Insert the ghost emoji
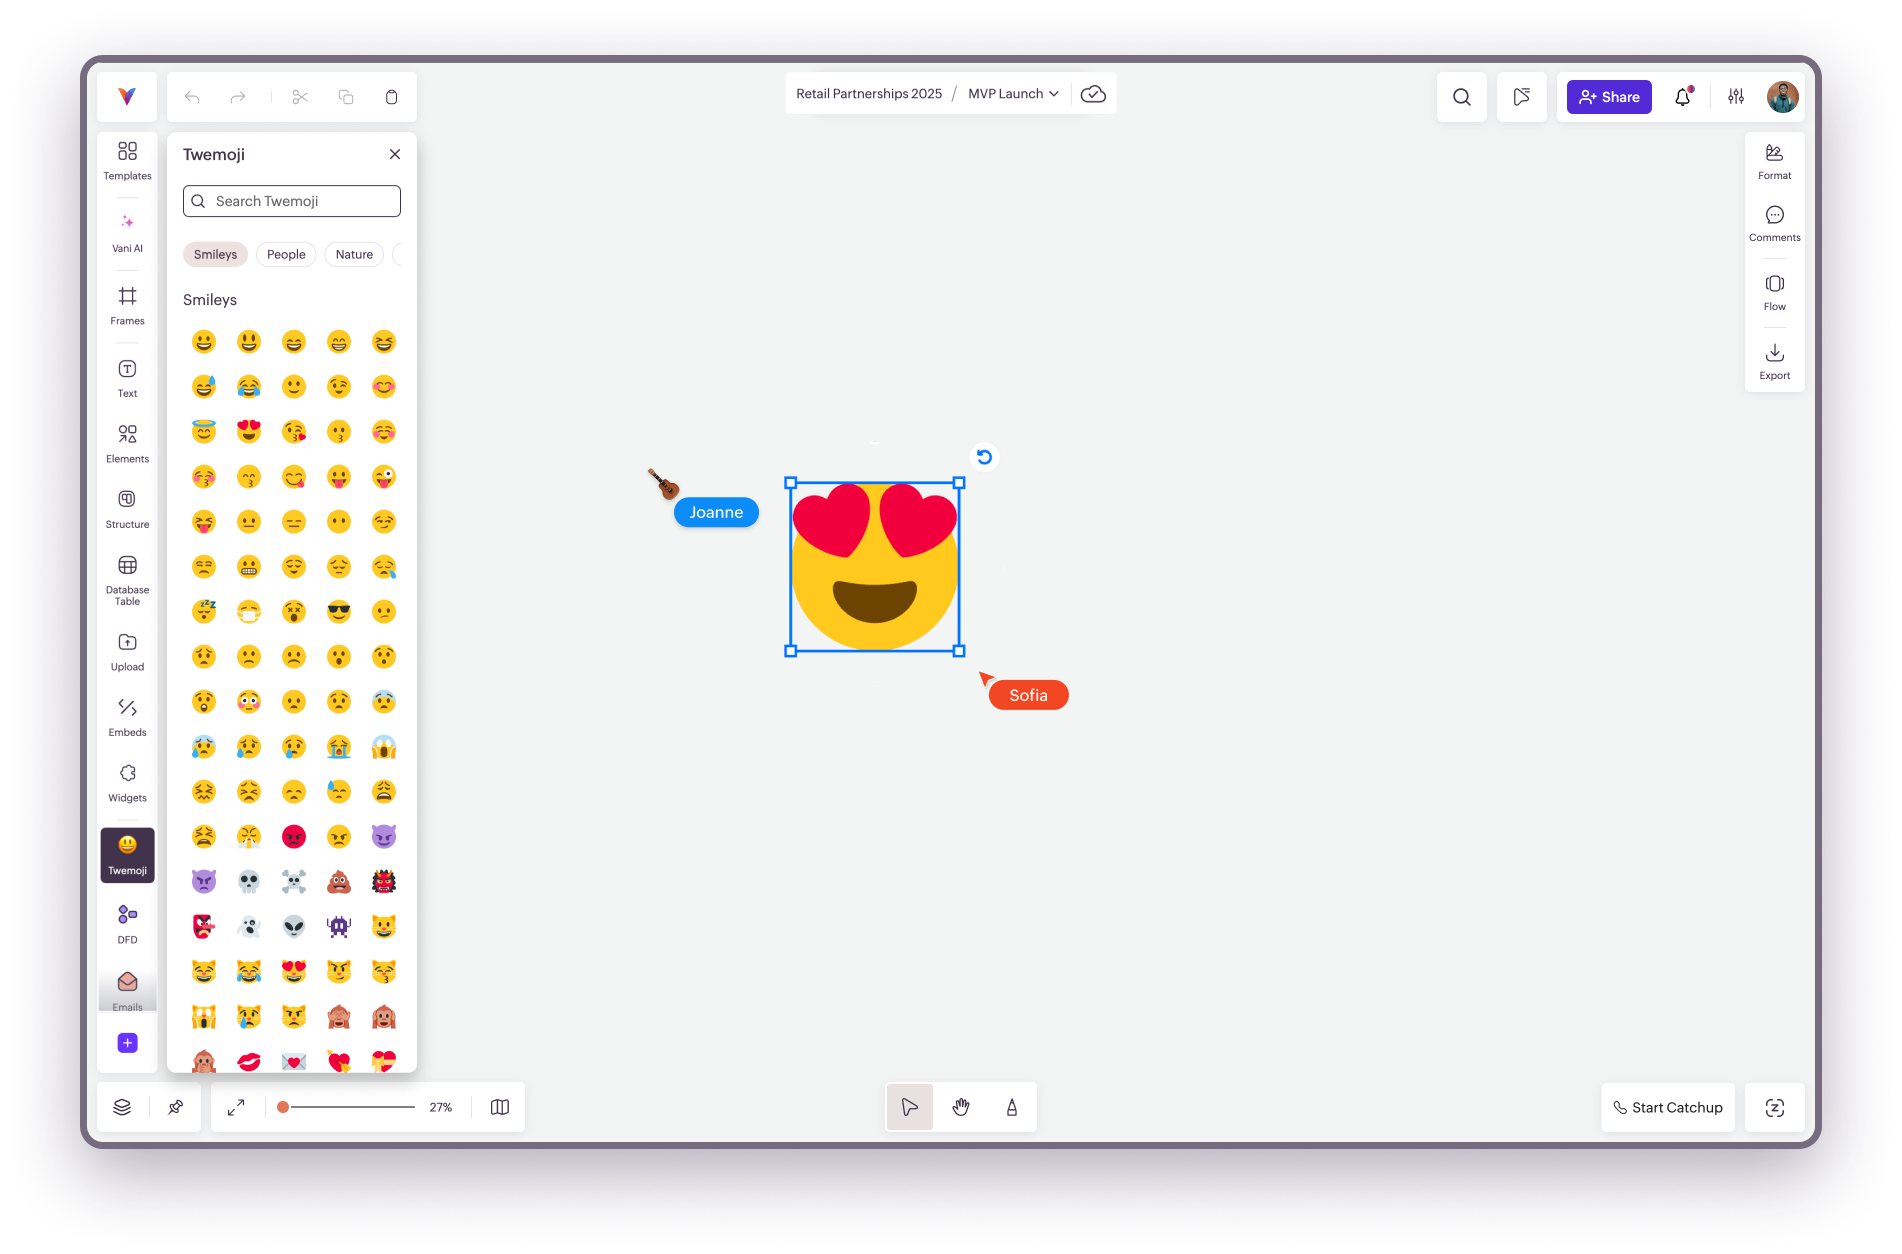The width and height of the screenshot is (1902, 1254). point(249,927)
